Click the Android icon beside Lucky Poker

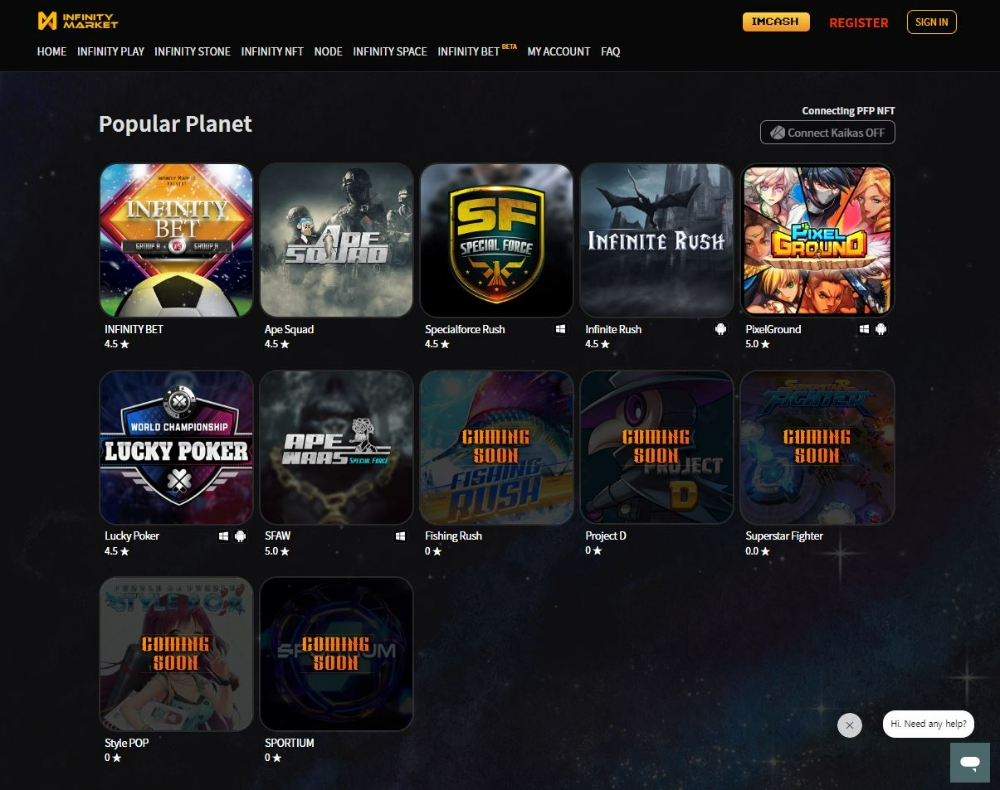pos(240,536)
